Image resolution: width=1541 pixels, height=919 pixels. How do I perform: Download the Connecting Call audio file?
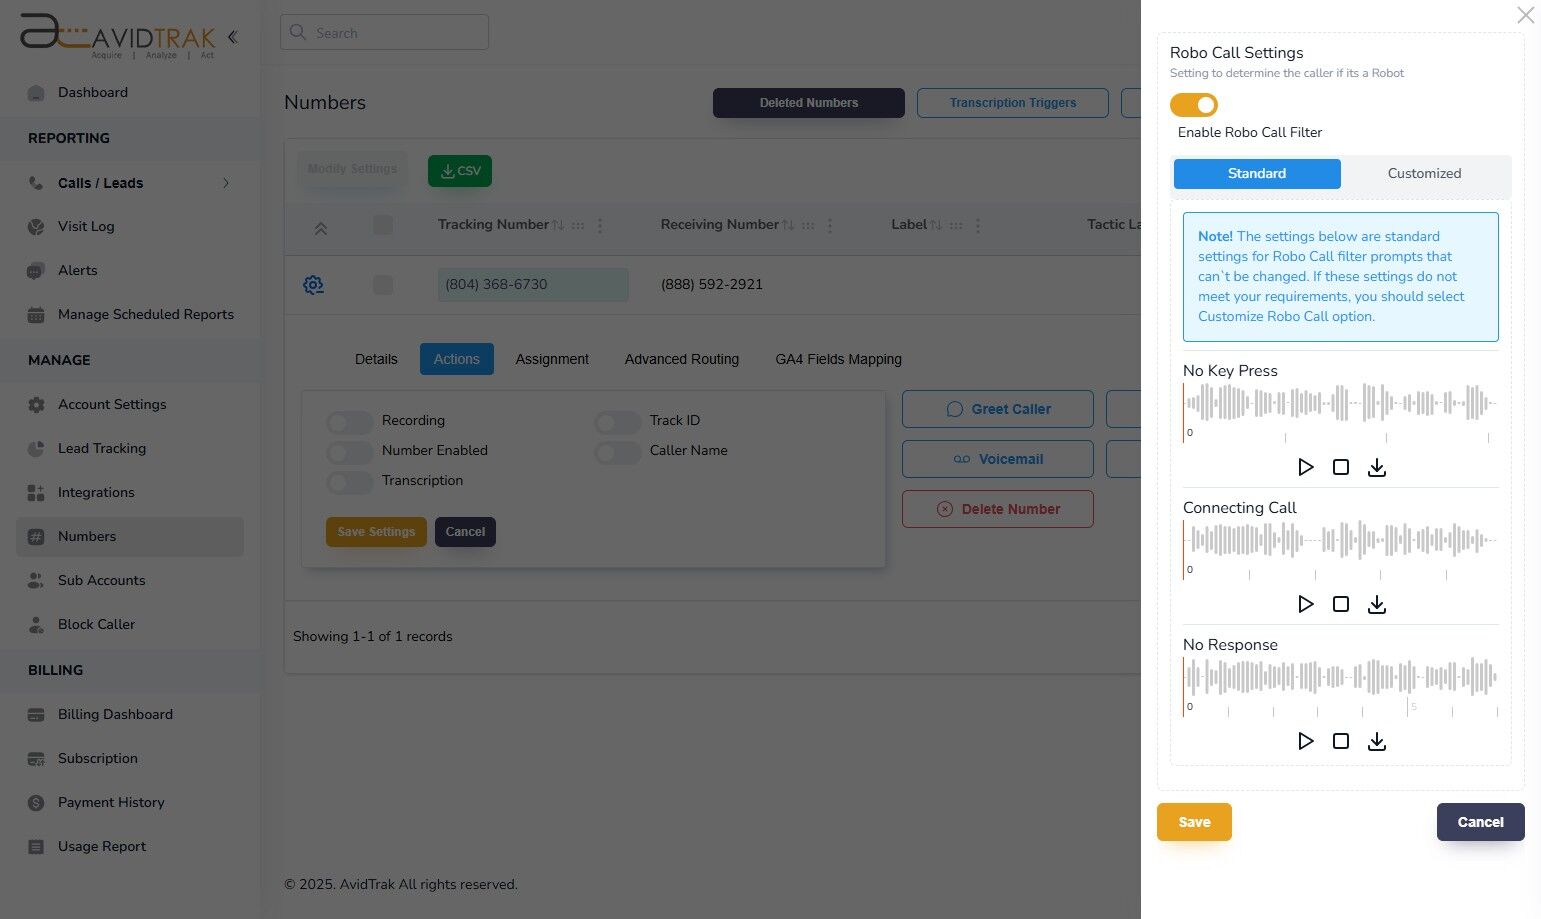pos(1377,604)
